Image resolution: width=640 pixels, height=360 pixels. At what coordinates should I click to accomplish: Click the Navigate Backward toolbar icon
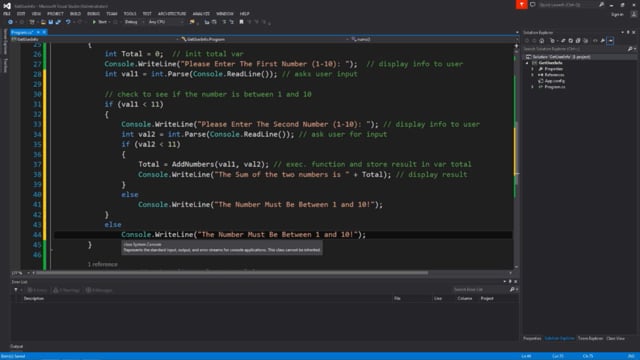[10, 22]
